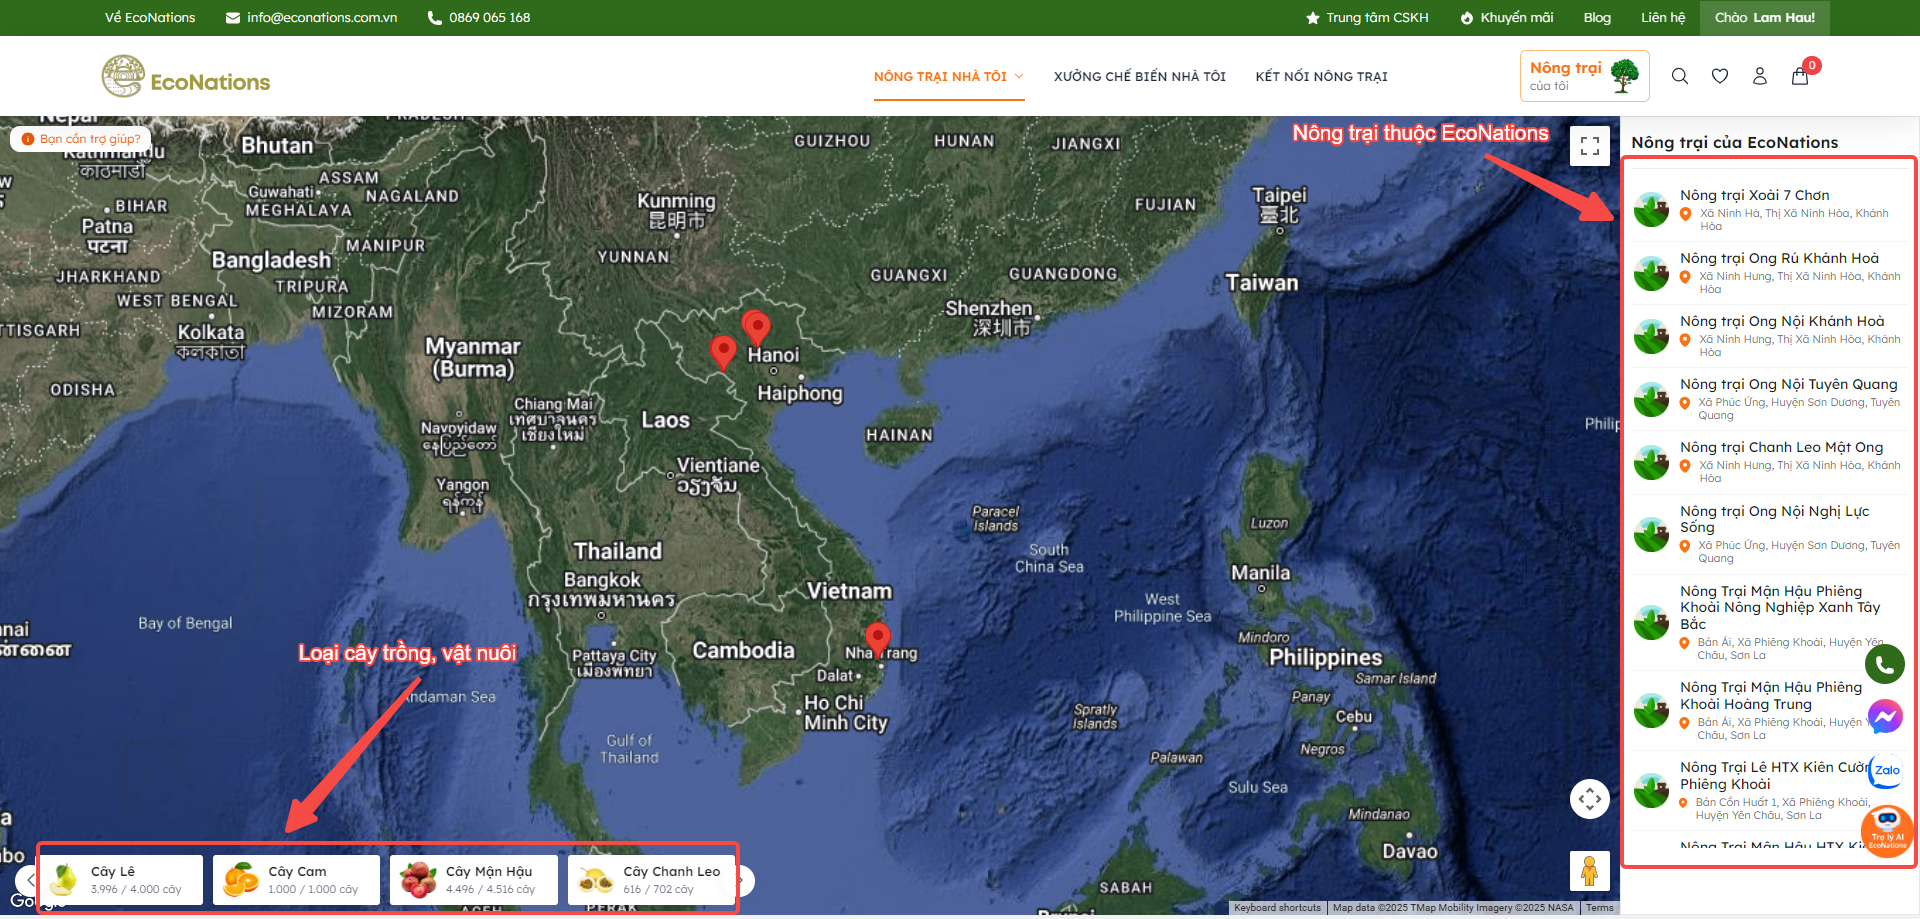Viewport: 1920px width, 919px height.
Task: Open the Nông trại nhà tôi menu
Action: click(x=949, y=76)
